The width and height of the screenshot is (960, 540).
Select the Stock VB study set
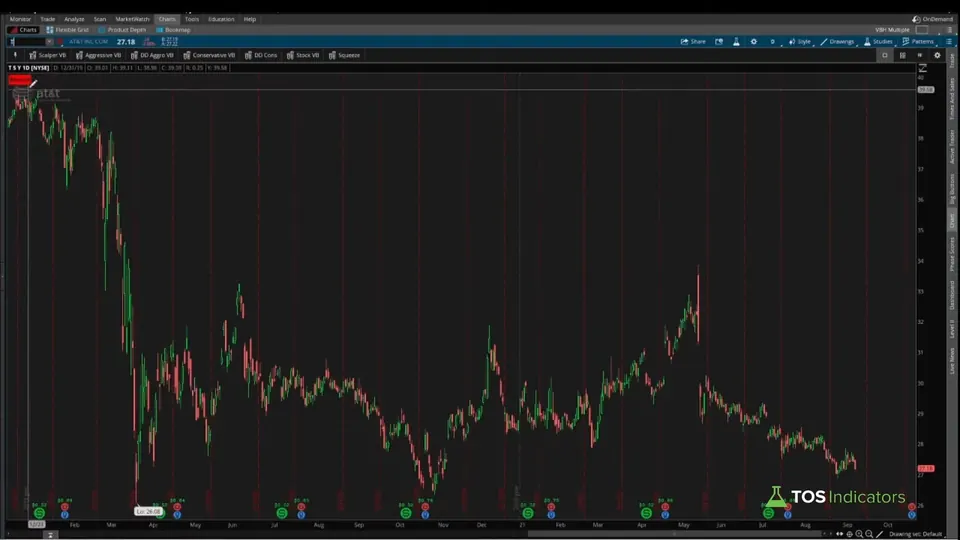(303, 55)
